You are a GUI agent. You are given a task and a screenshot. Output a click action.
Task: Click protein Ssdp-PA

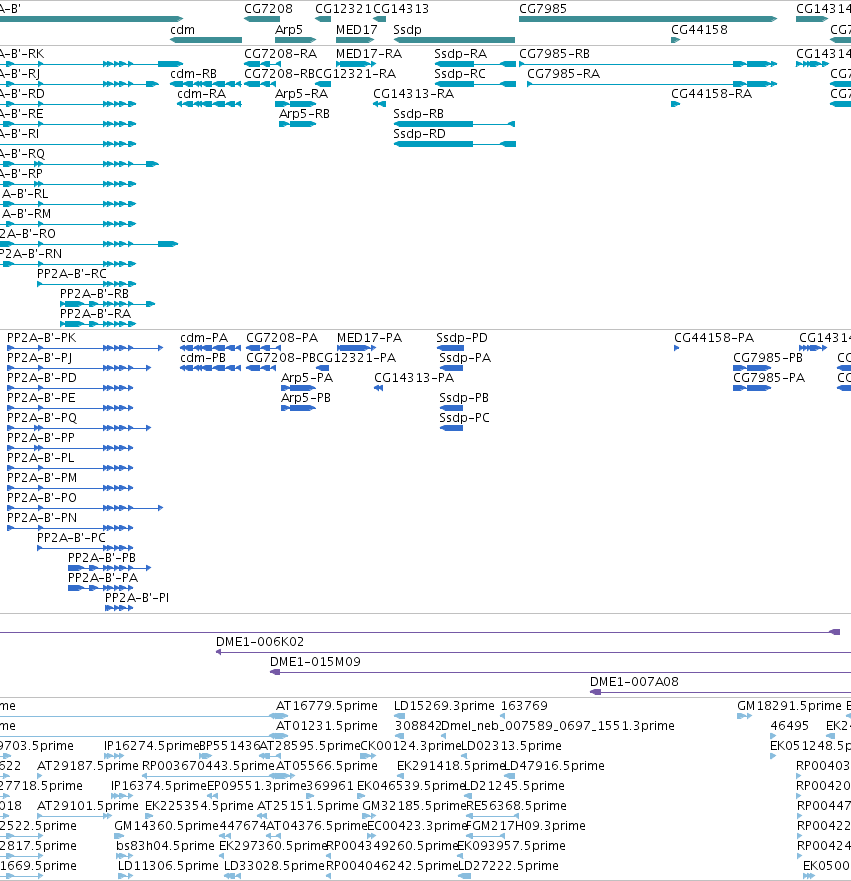pos(451,368)
